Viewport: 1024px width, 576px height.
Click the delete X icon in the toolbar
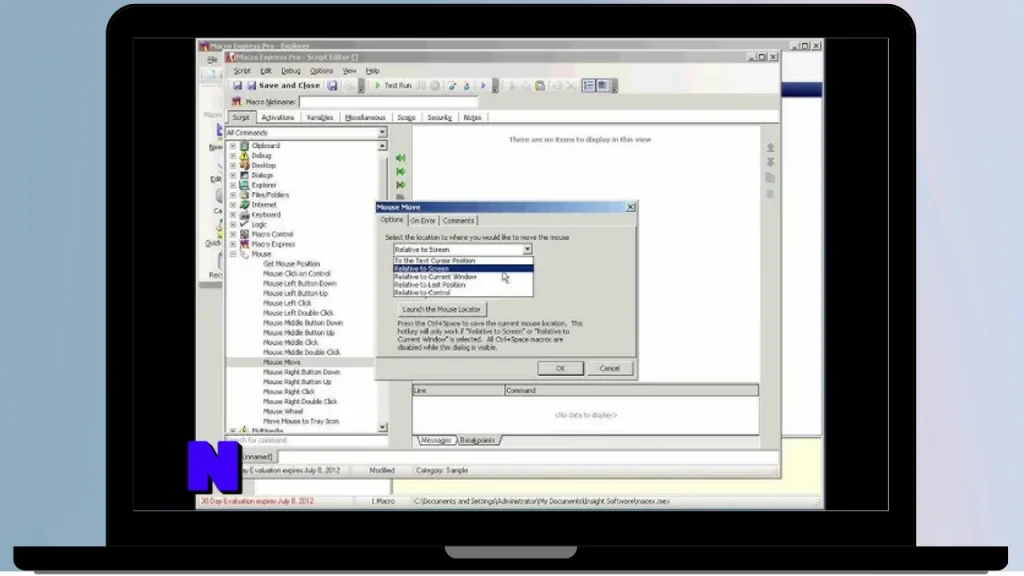[x=570, y=86]
